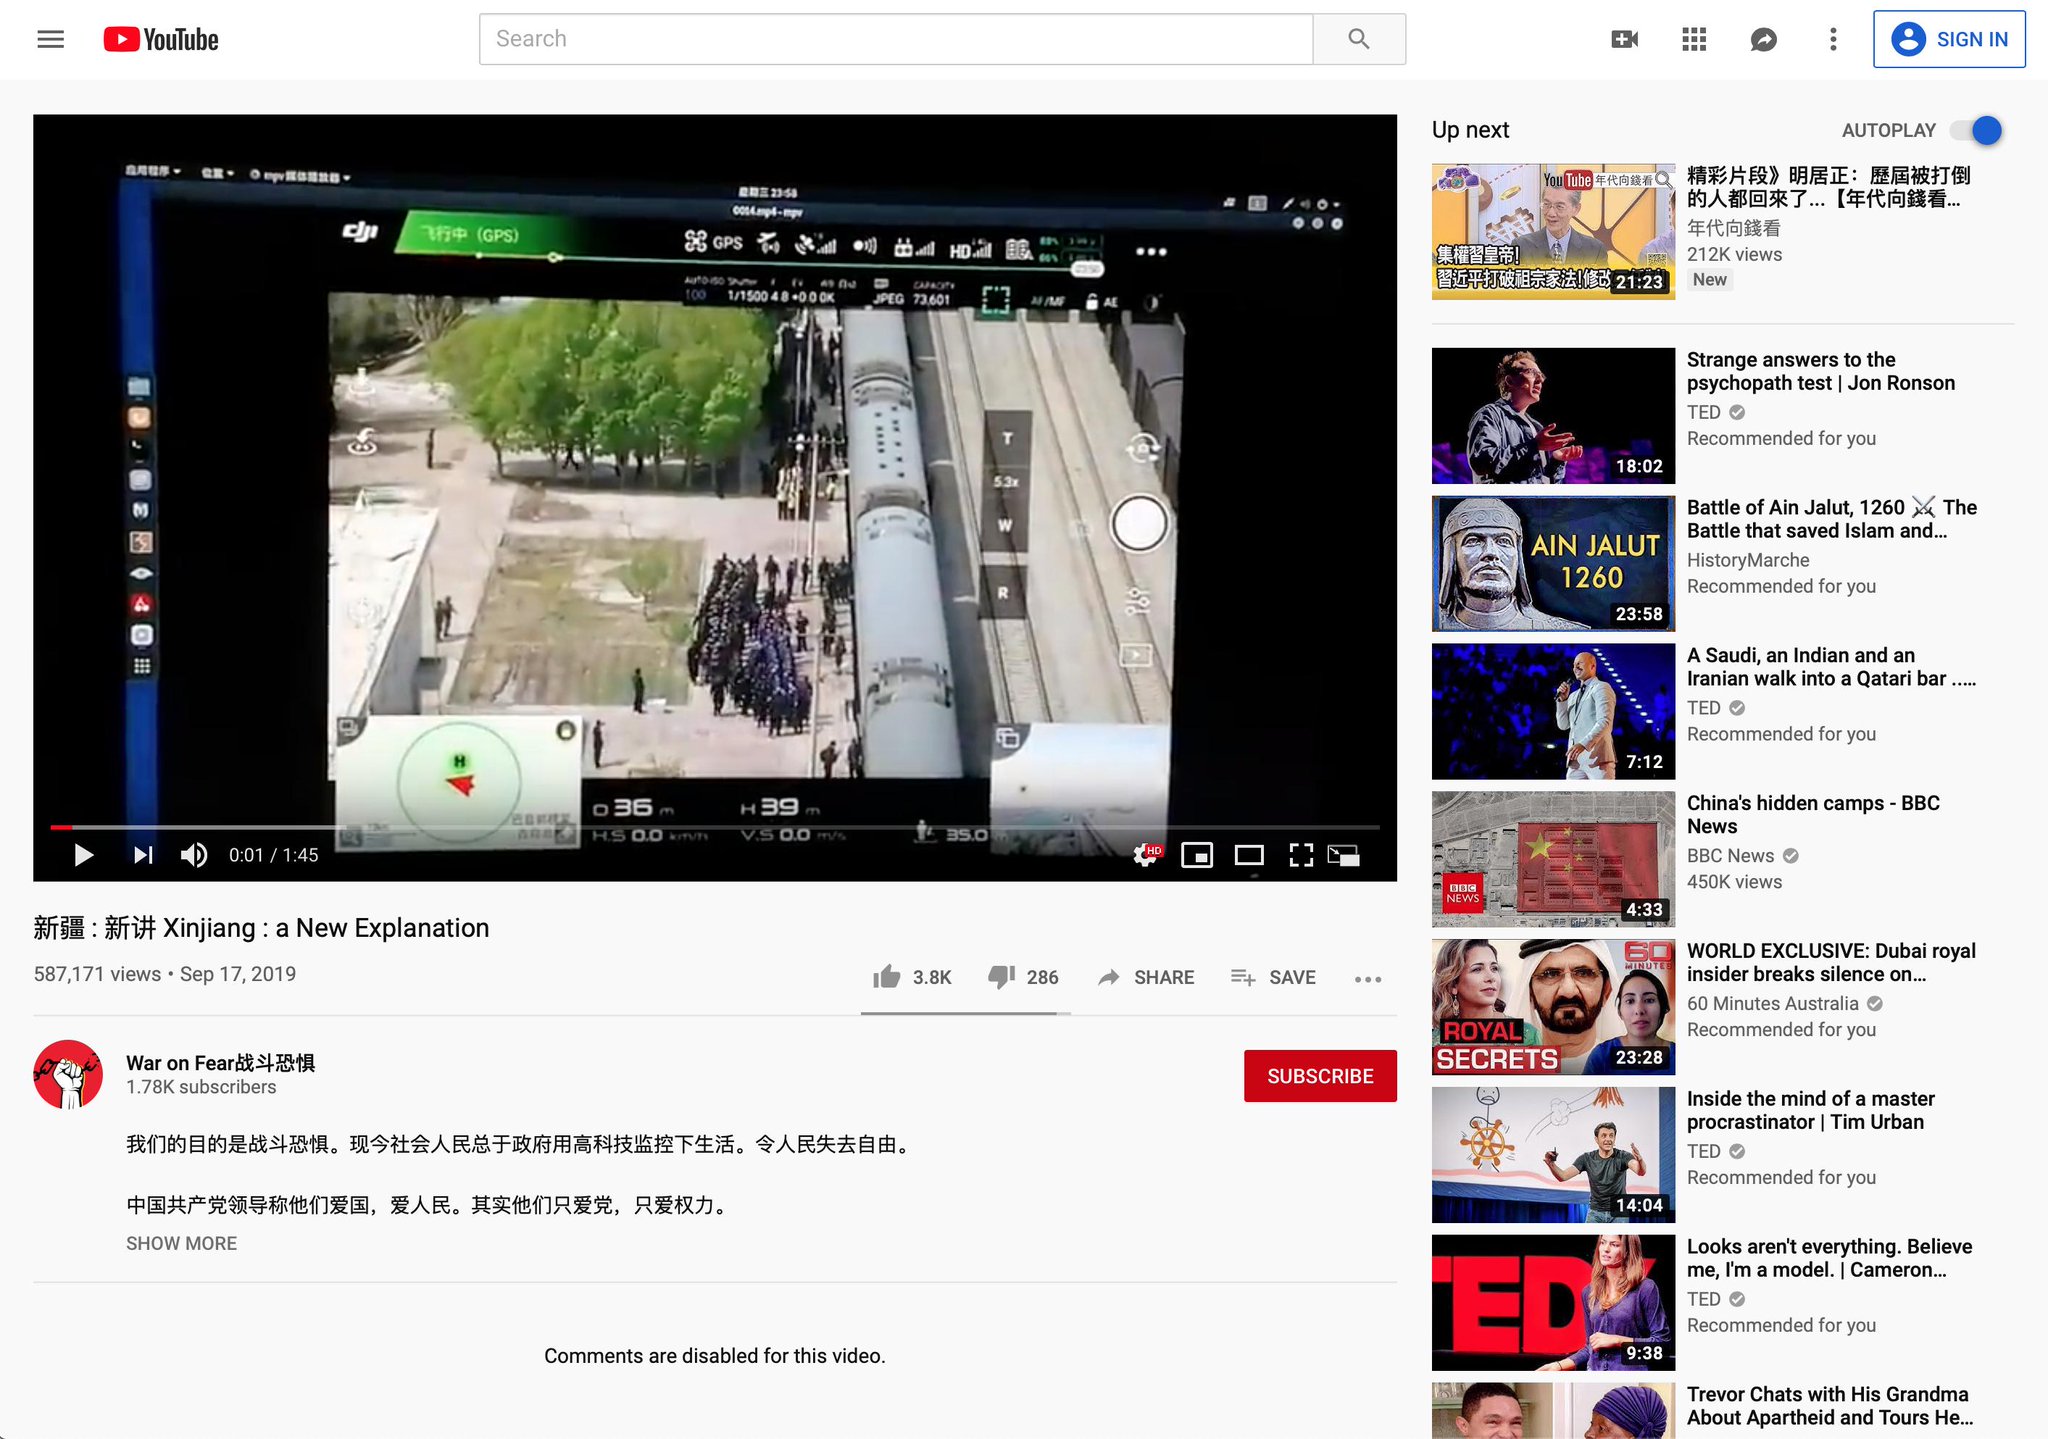Click the search magnifier button
This screenshot has width=2048, height=1439.
[1358, 39]
